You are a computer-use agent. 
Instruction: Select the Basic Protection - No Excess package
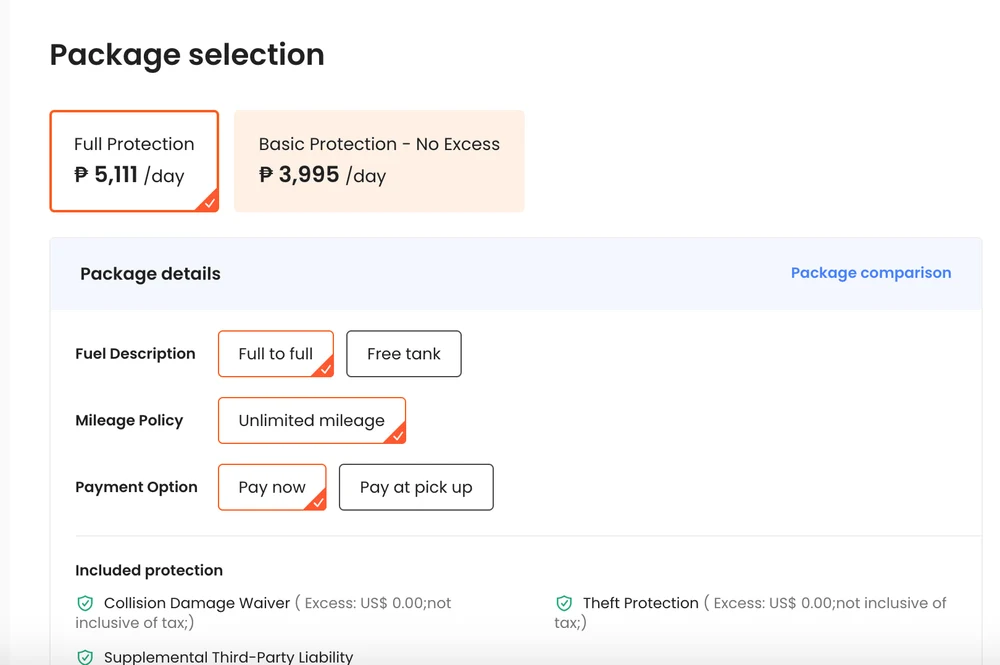click(x=379, y=160)
